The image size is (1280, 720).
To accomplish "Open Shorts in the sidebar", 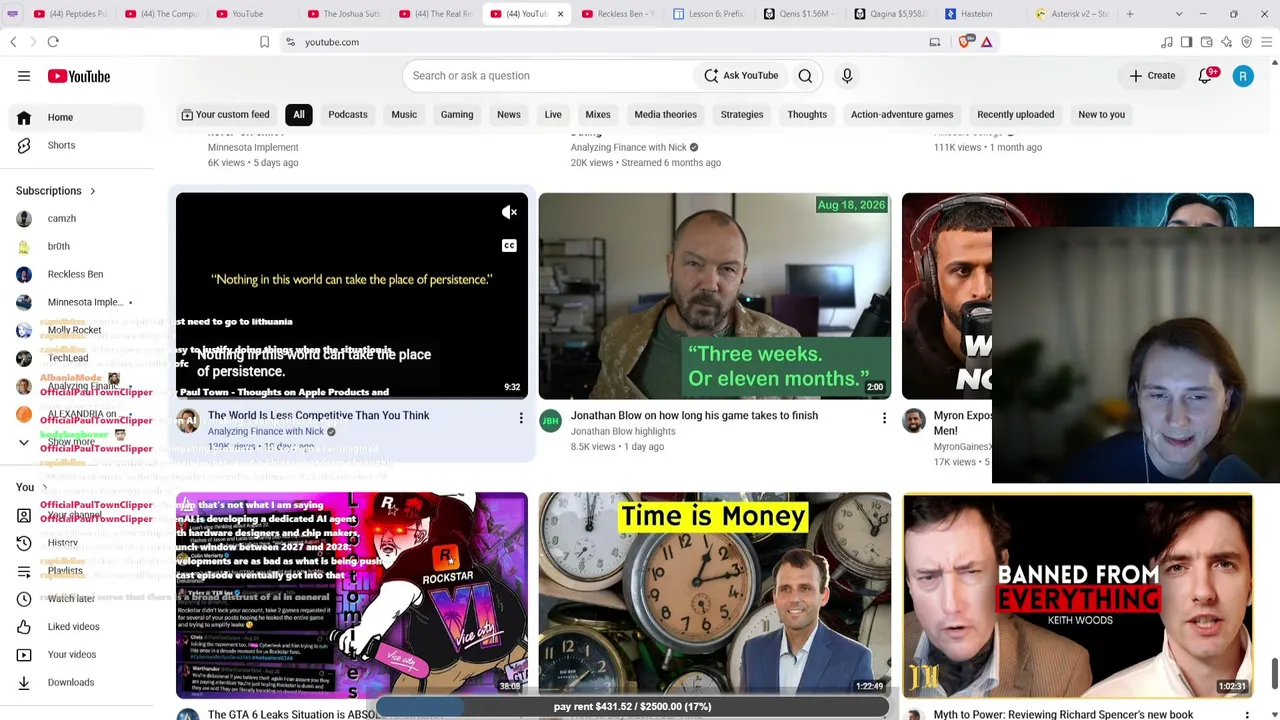I will 76,145.
